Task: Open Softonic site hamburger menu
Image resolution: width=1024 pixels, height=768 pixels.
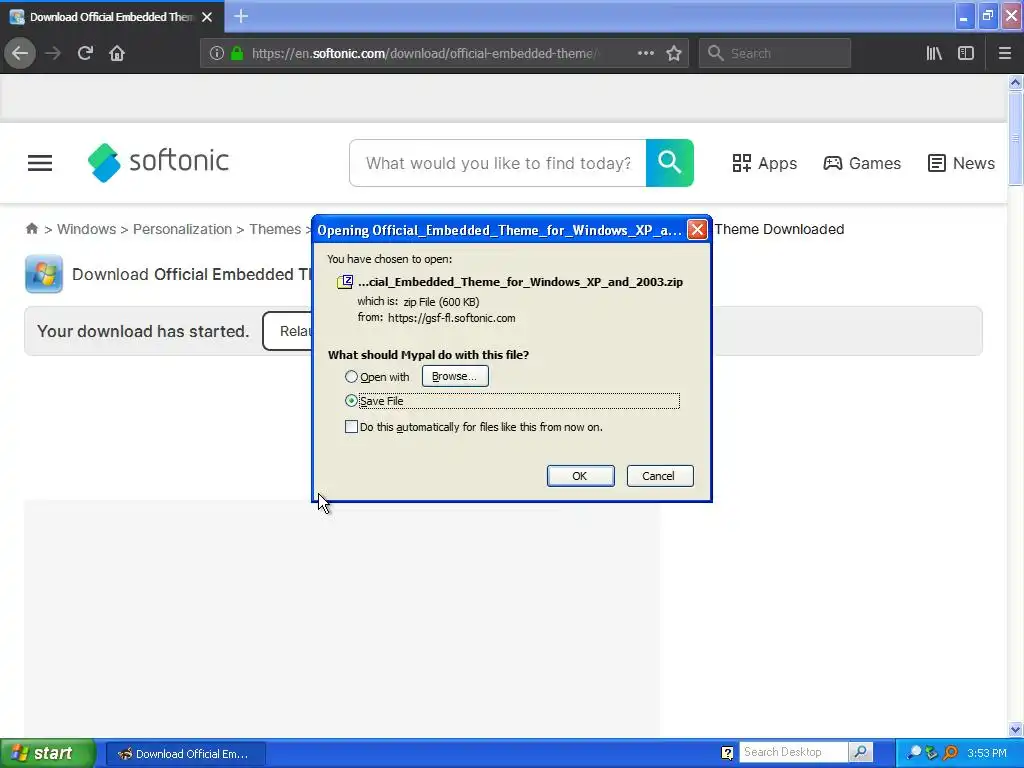Action: (x=40, y=163)
